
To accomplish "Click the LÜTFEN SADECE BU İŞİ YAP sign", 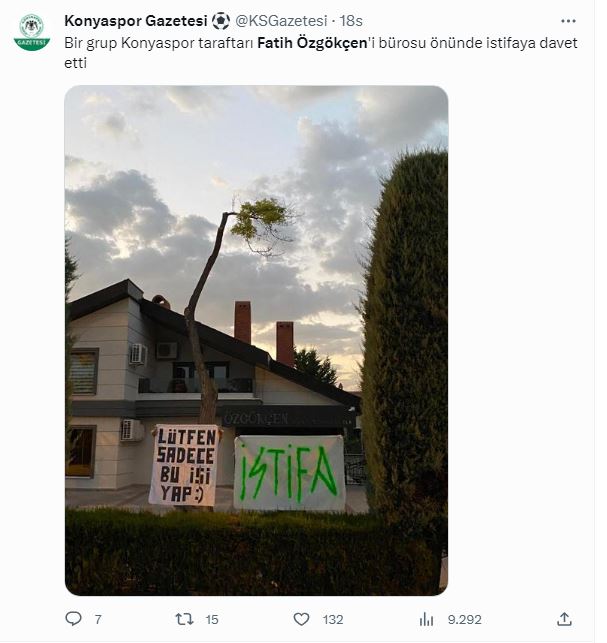I will (x=185, y=465).
